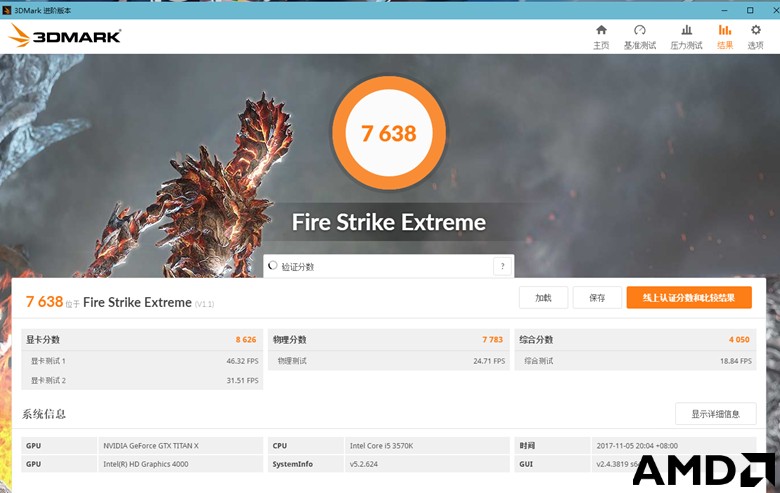This screenshot has height=493, width=780.
Task: Click the 7 638 score circle
Action: 389,133
